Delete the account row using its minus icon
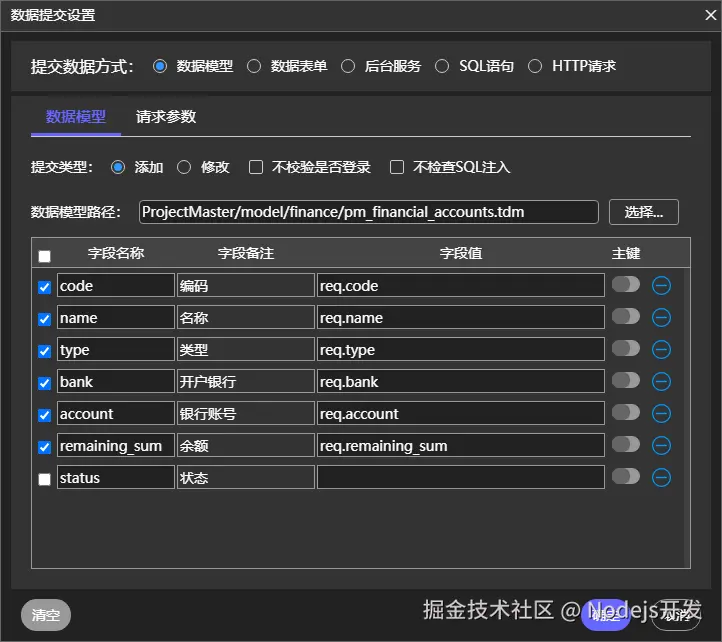 (x=661, y=414)
